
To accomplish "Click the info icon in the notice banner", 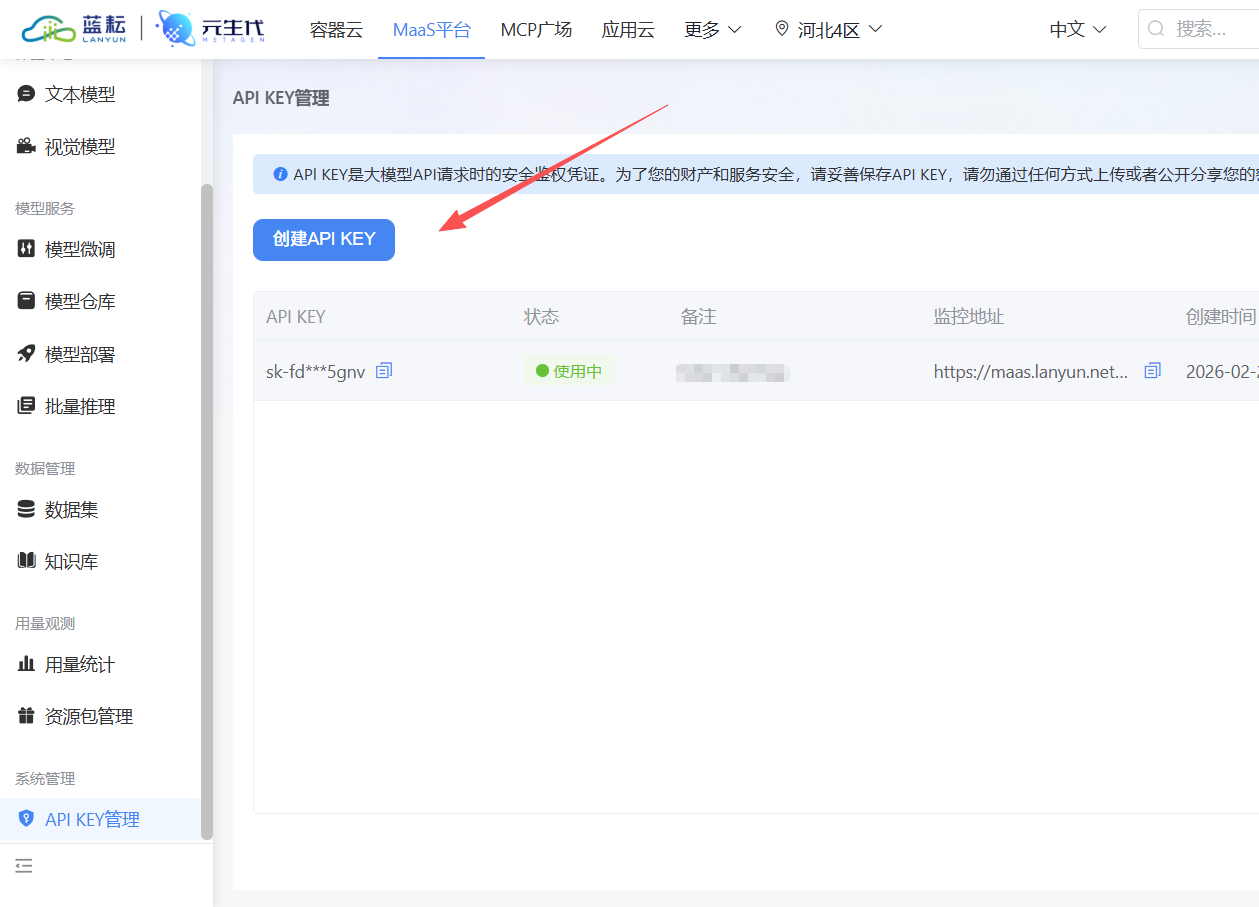I will point(281,174).
